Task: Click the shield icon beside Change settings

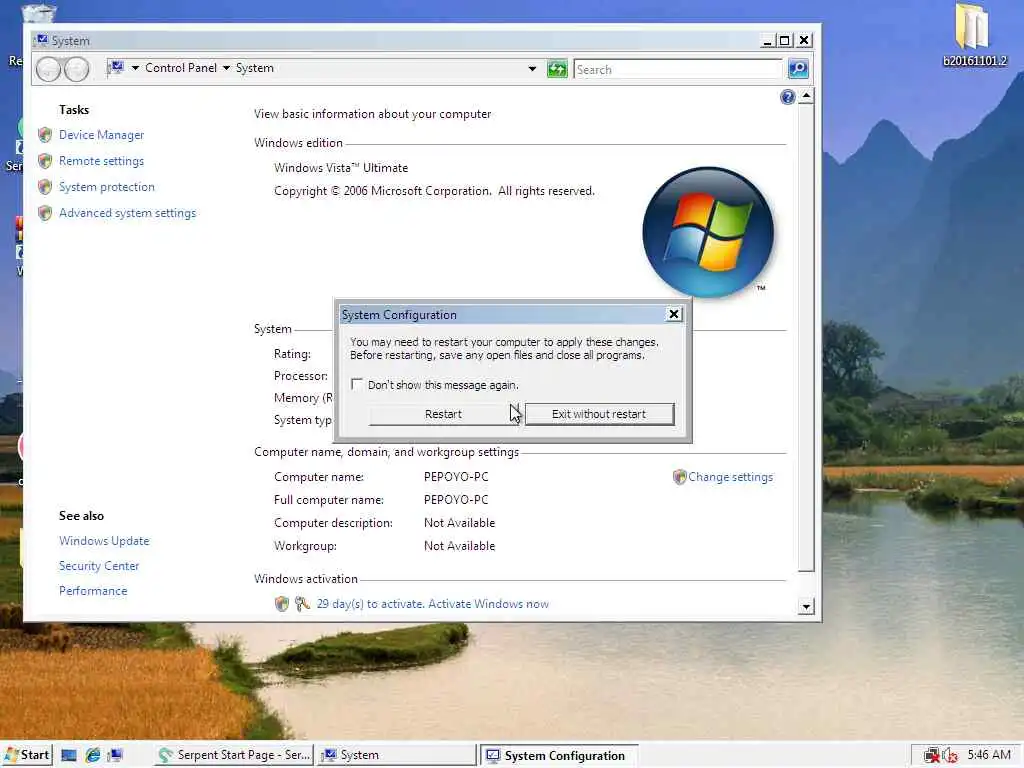Action: (x=679, y=477)
